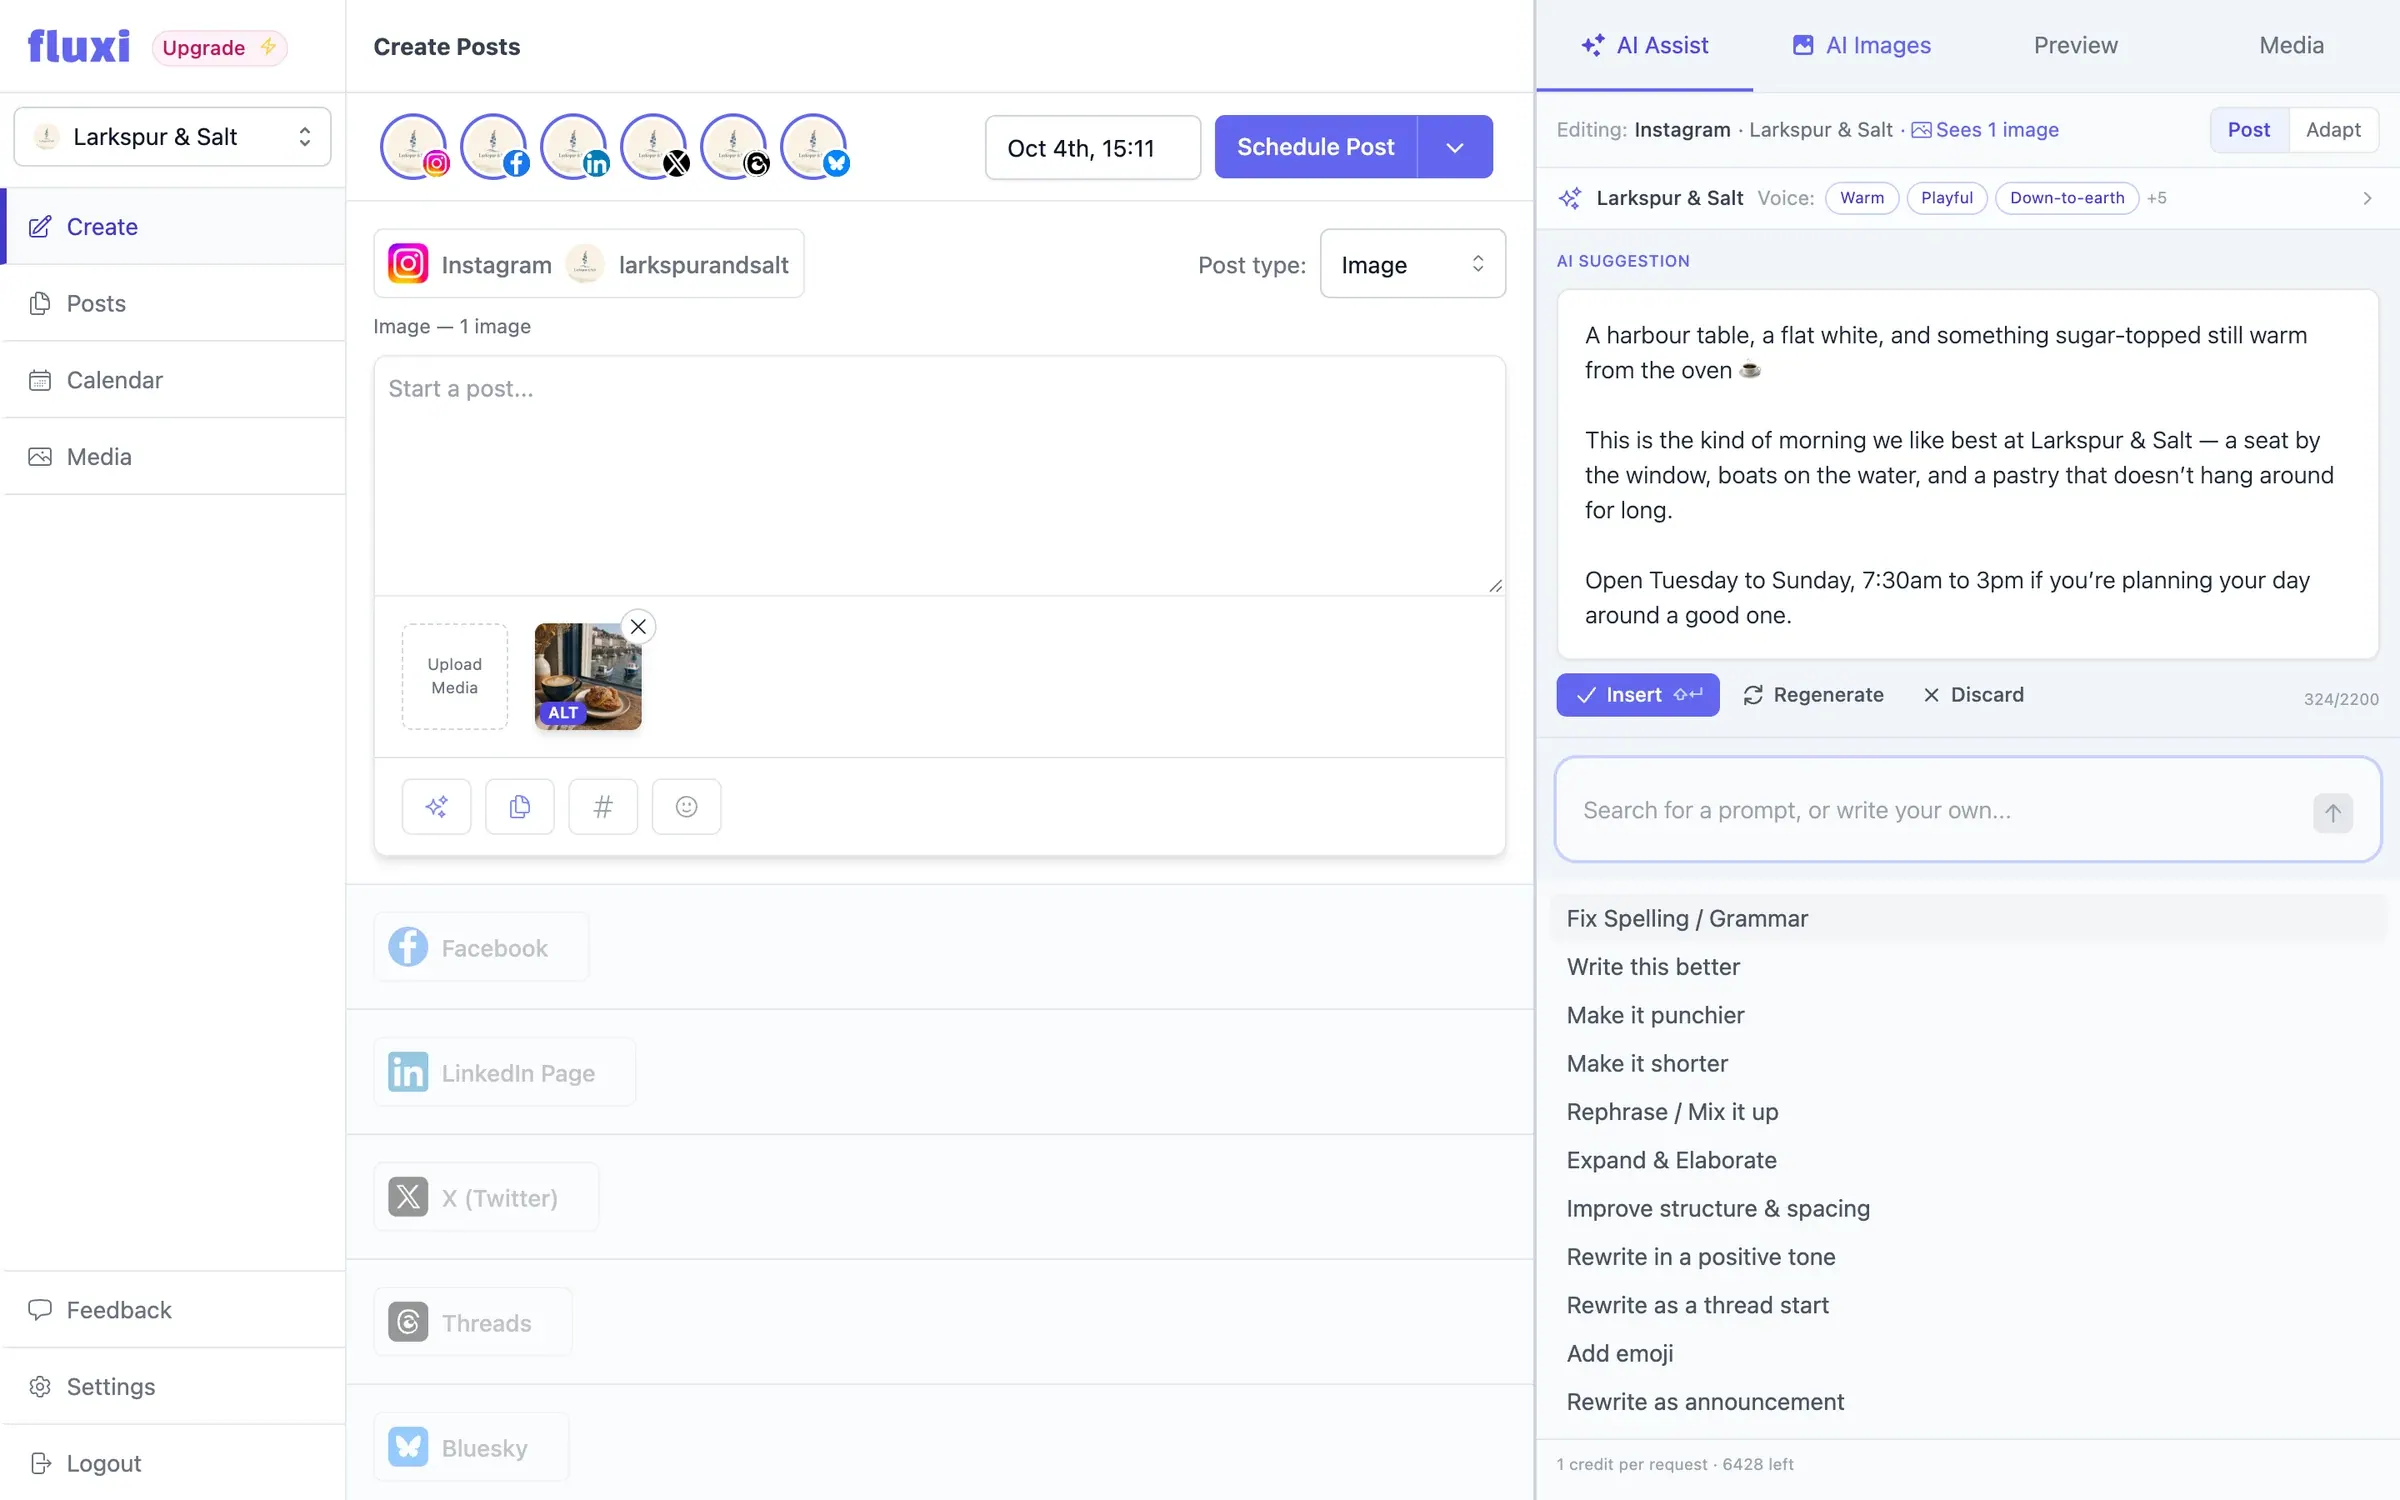
Task: Toggle the Instagram account avatar selection
Action: coord(413,147)
